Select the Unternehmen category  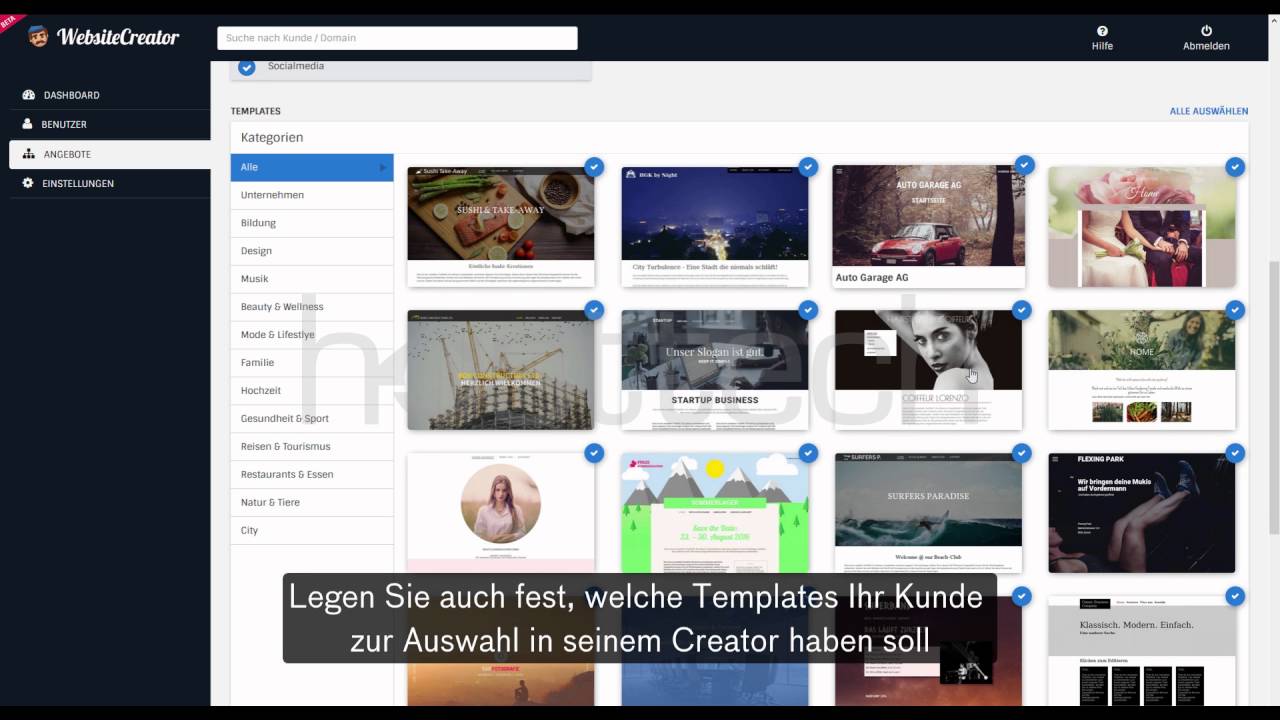click(x=272, y=195)
